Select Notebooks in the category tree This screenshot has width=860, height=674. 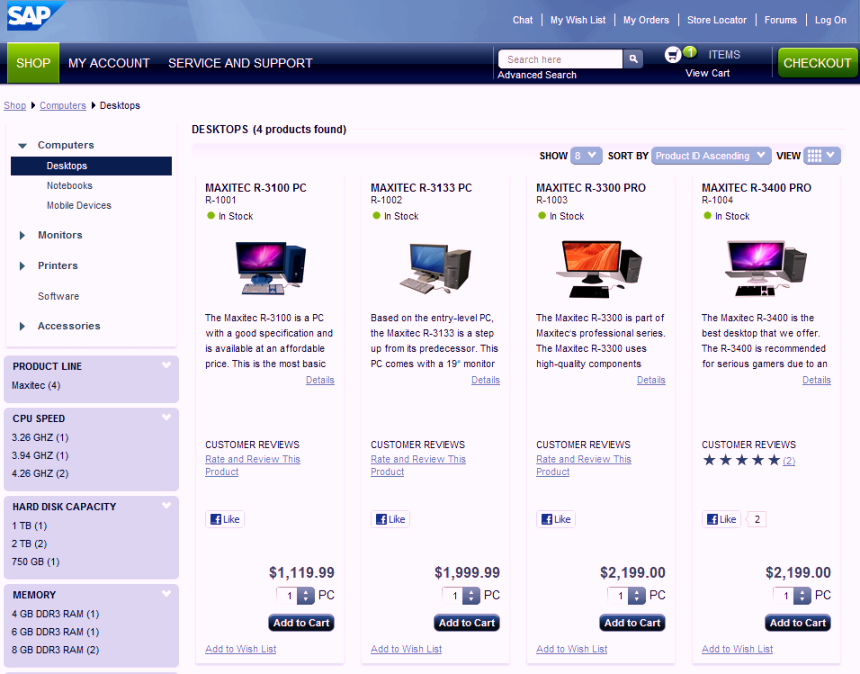[70, 186]
